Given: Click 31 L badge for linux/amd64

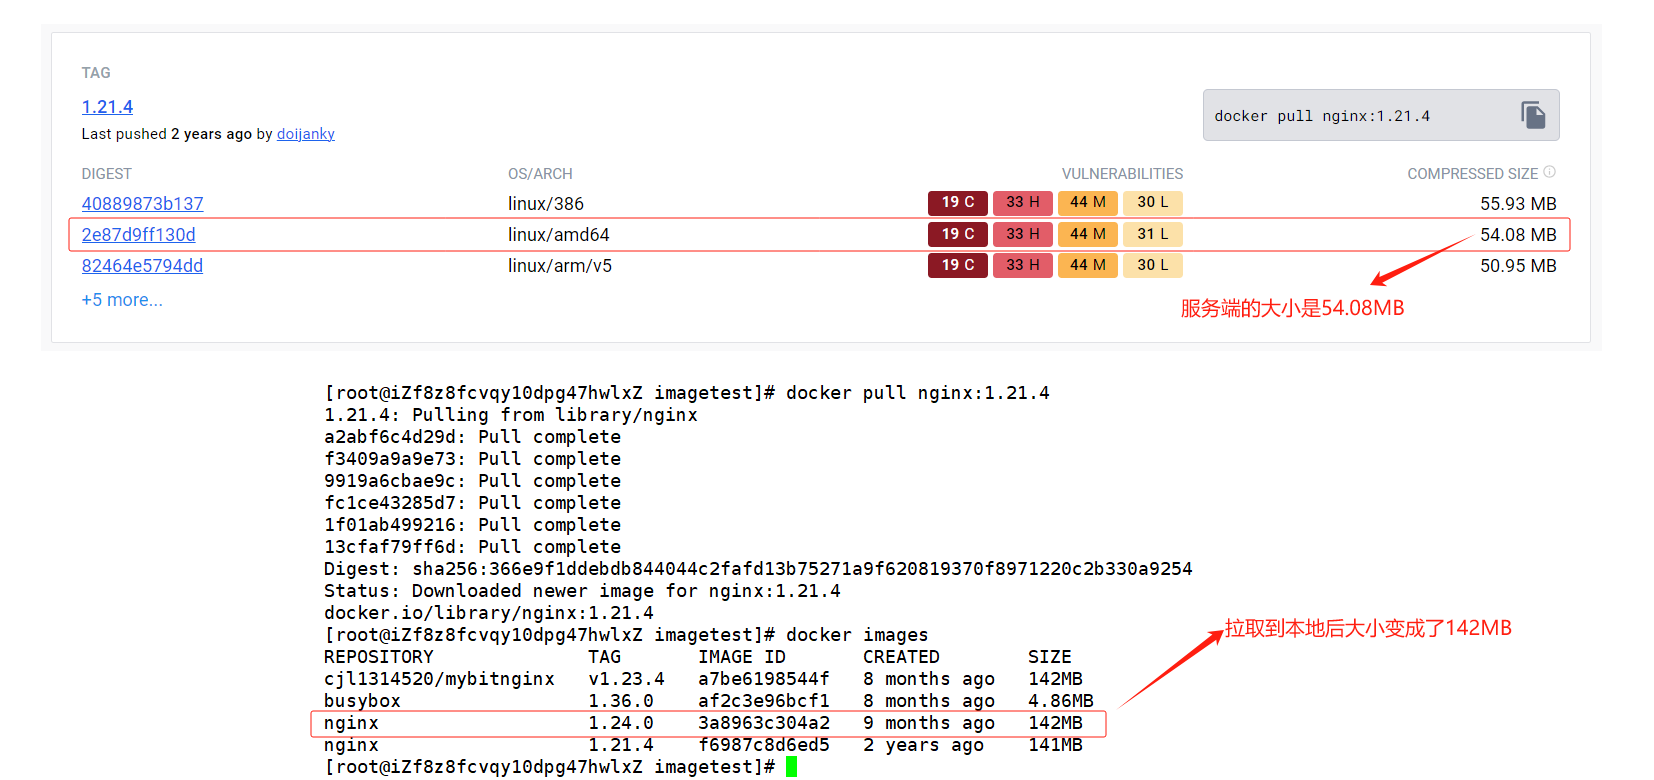Looking at the screenshot, I should pyautogui.click(x=1153, y=234).
